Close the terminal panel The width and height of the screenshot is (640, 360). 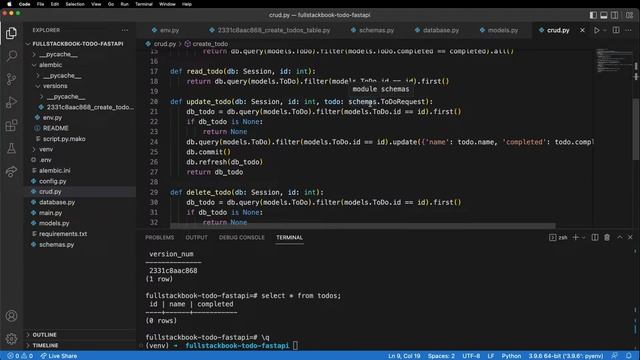pyautogui.click(x=630, y=237)
